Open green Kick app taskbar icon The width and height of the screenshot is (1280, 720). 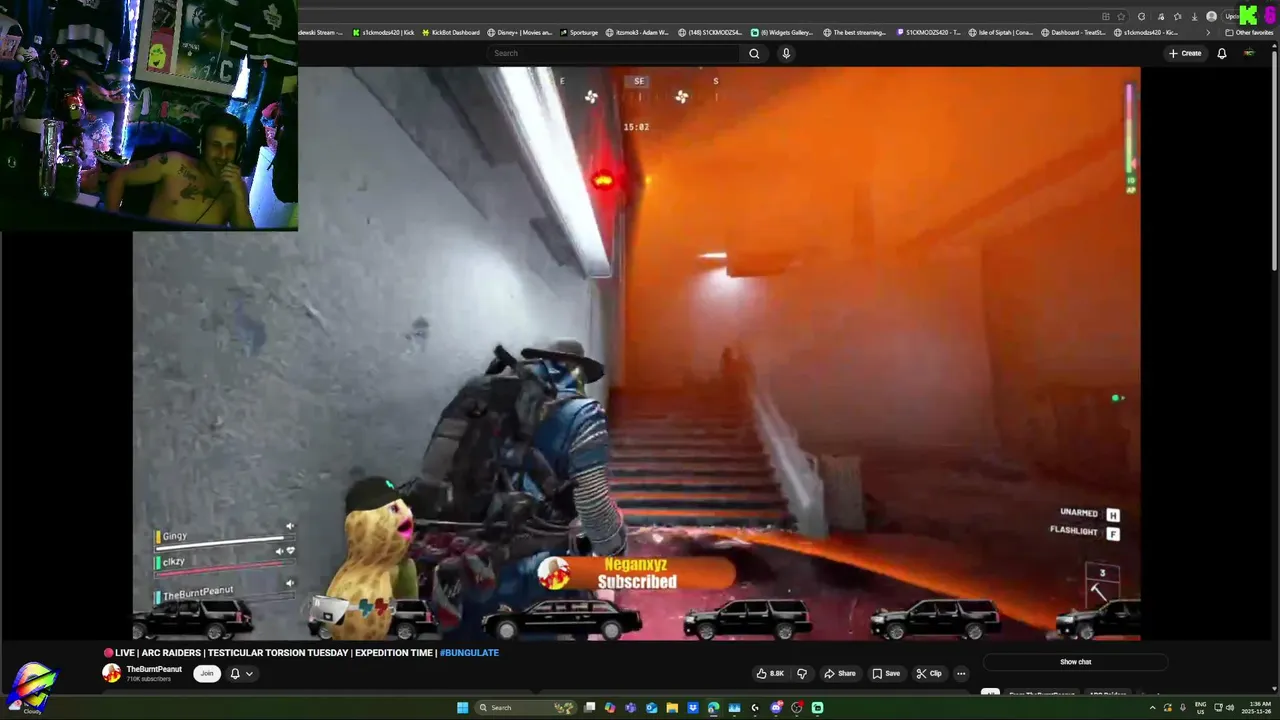coord(817,708)
